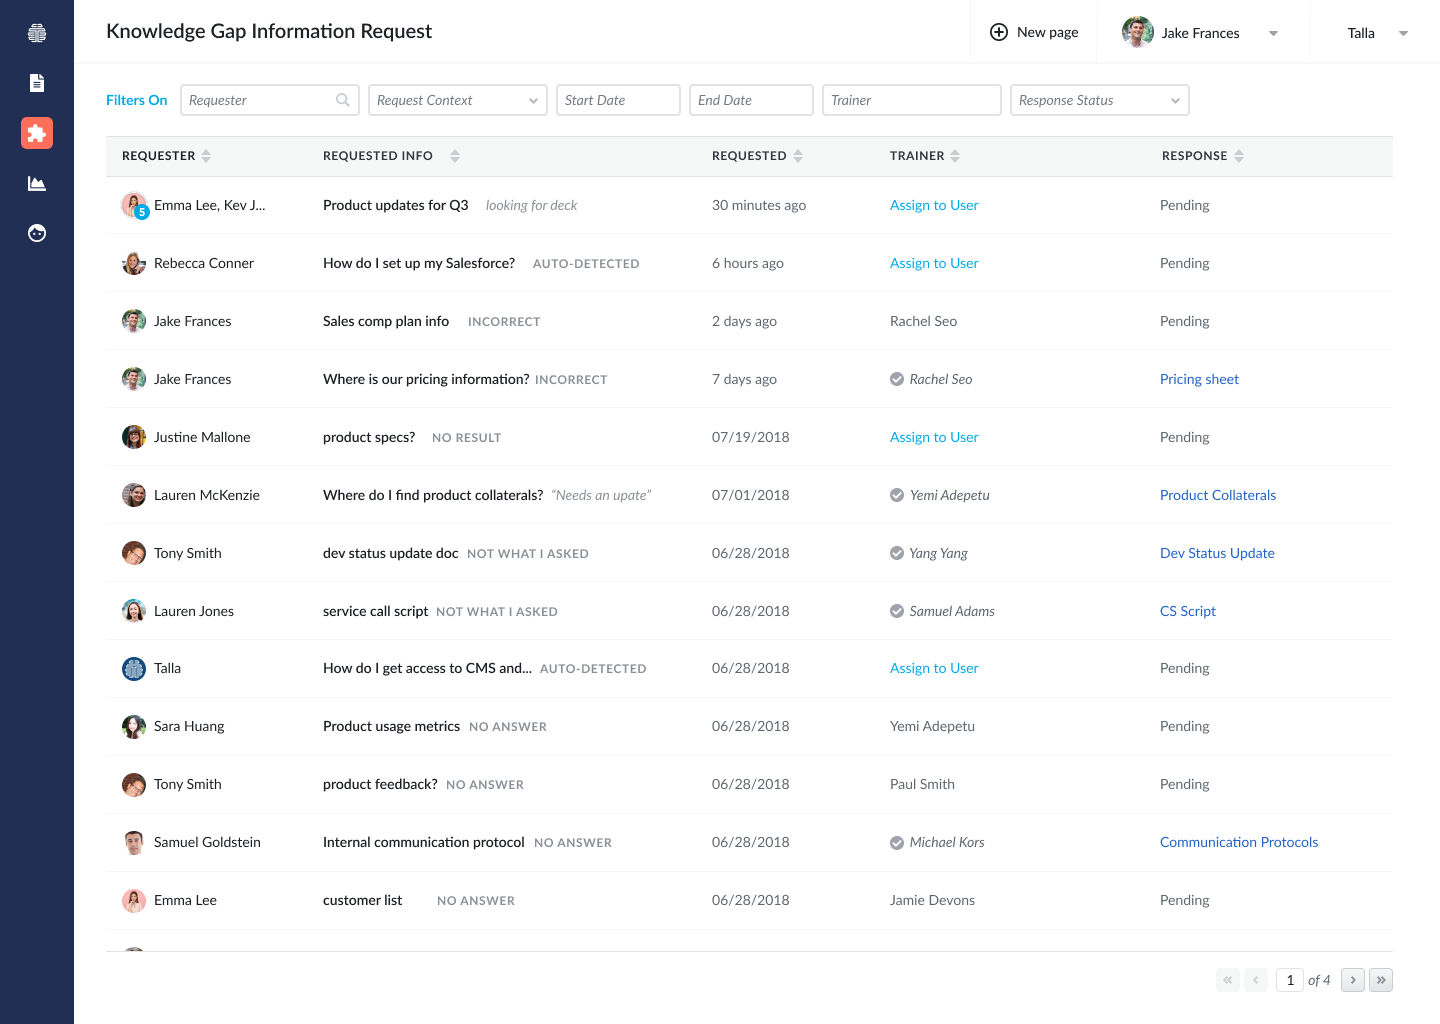Click the search icon in Requester filter
1440x1024 pixels.
click(x=343, y=100)
